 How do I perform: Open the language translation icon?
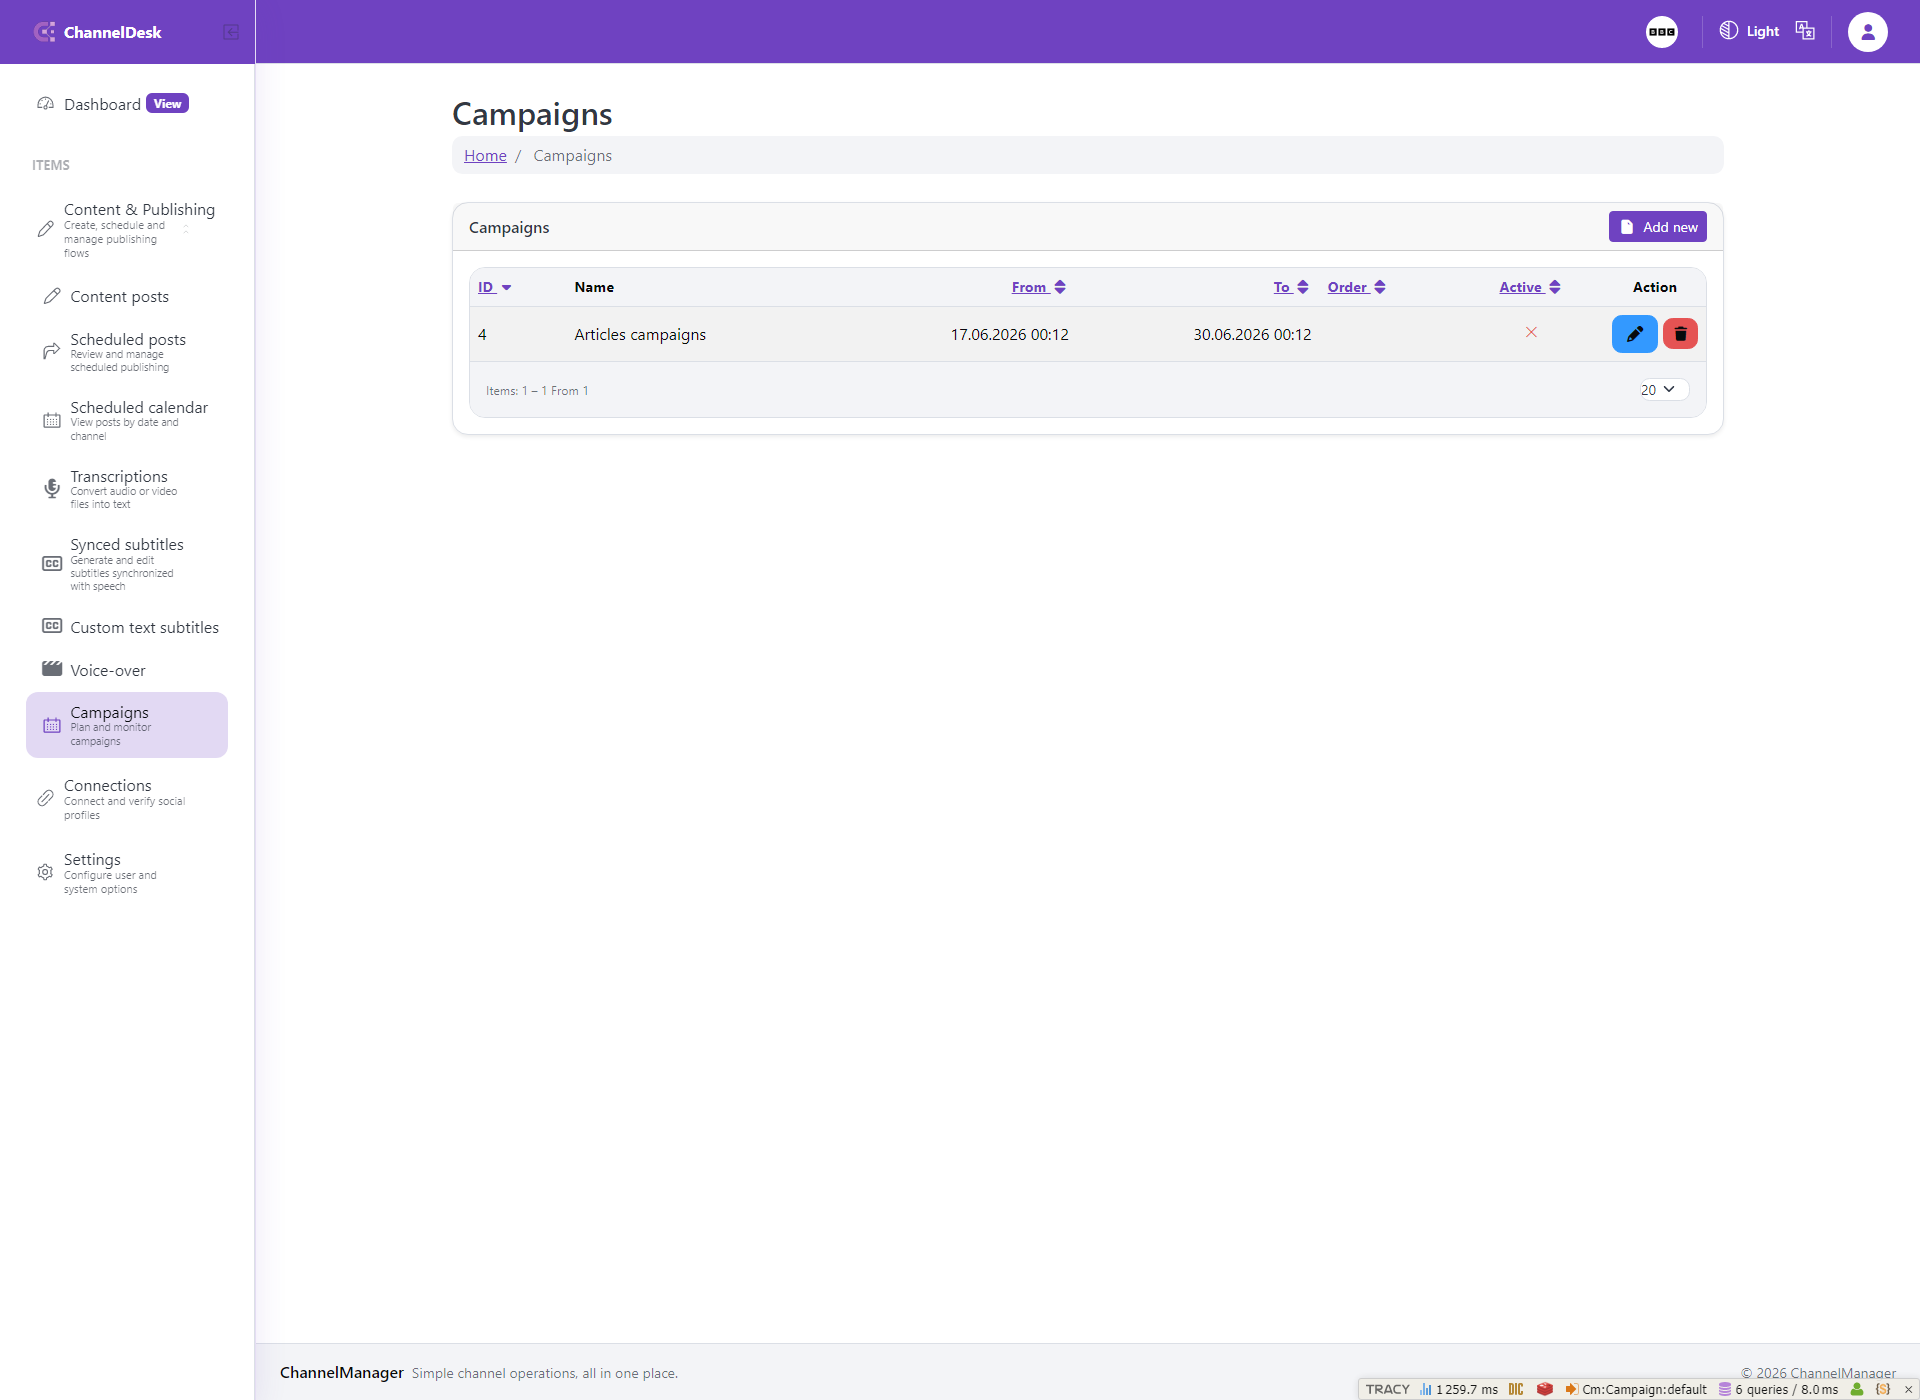pos(1805,31)
